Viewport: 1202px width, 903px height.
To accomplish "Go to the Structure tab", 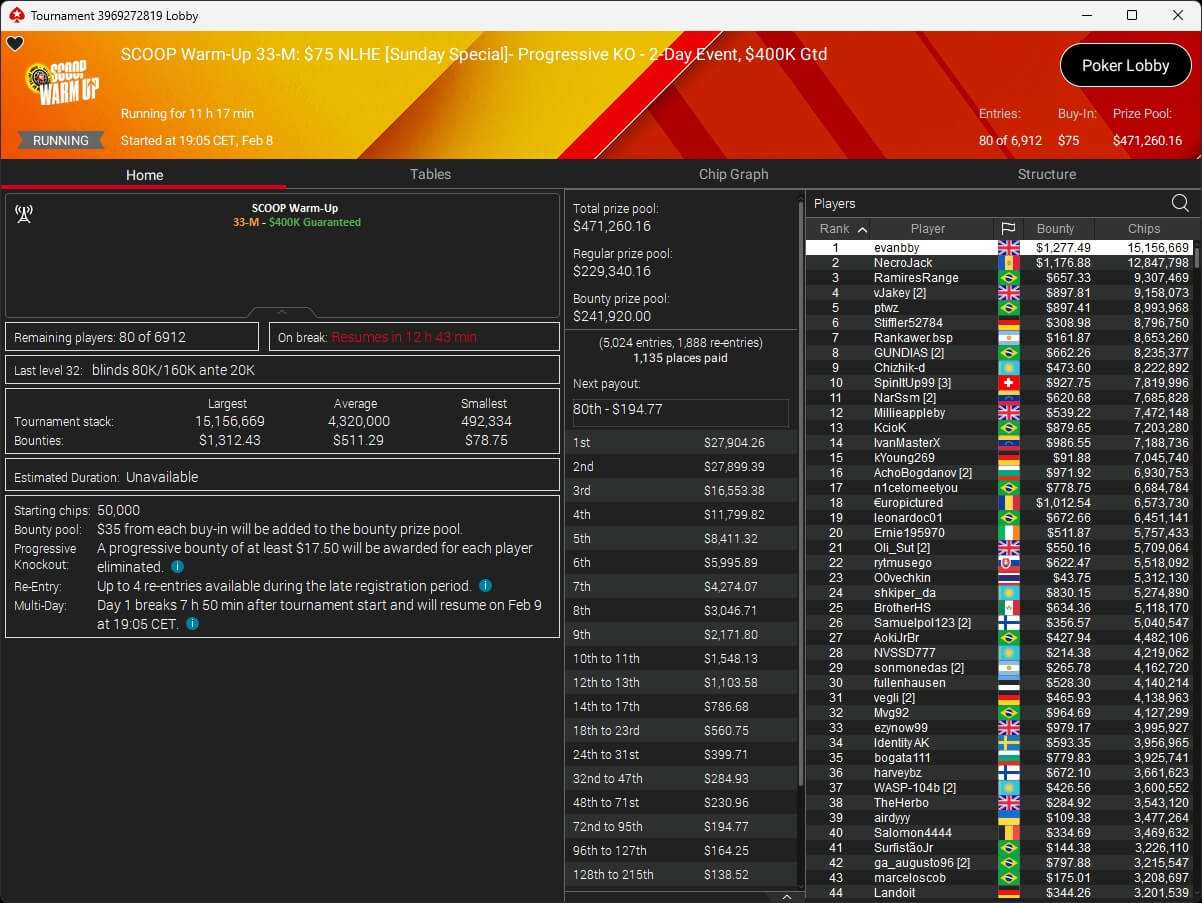I will (x=1046, y=174).
